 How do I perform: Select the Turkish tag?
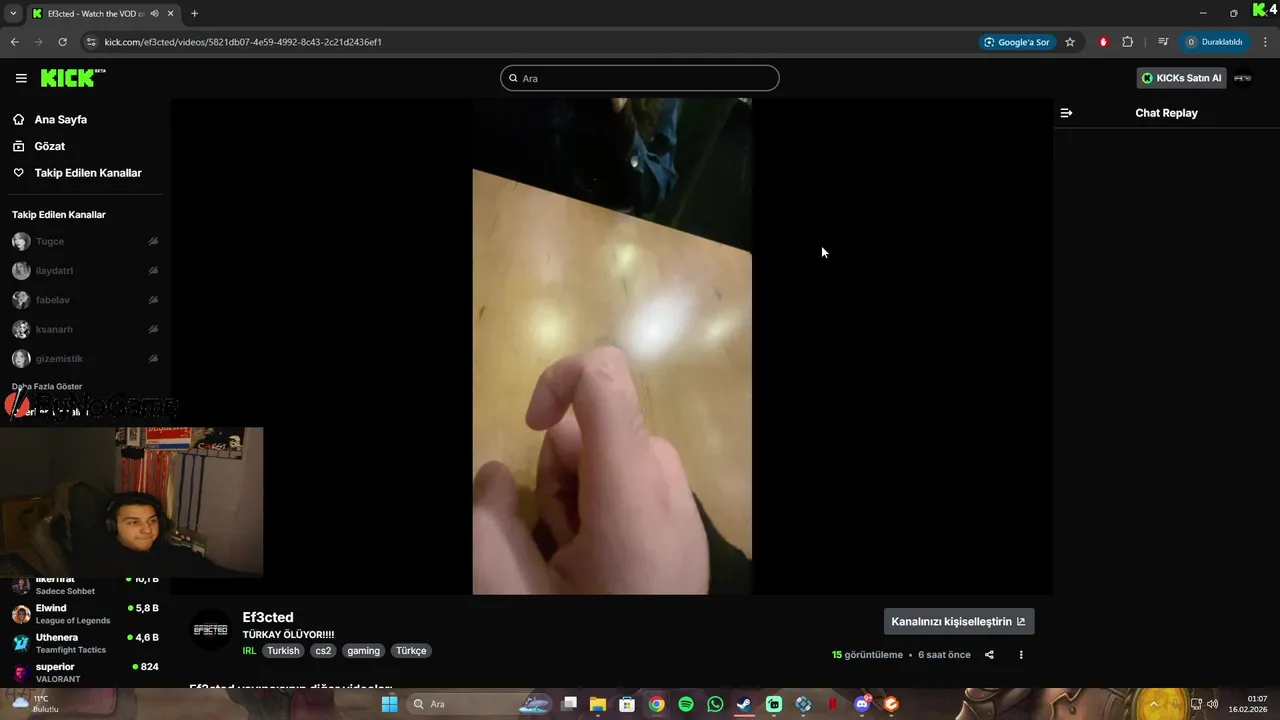[x=283, y=650]
